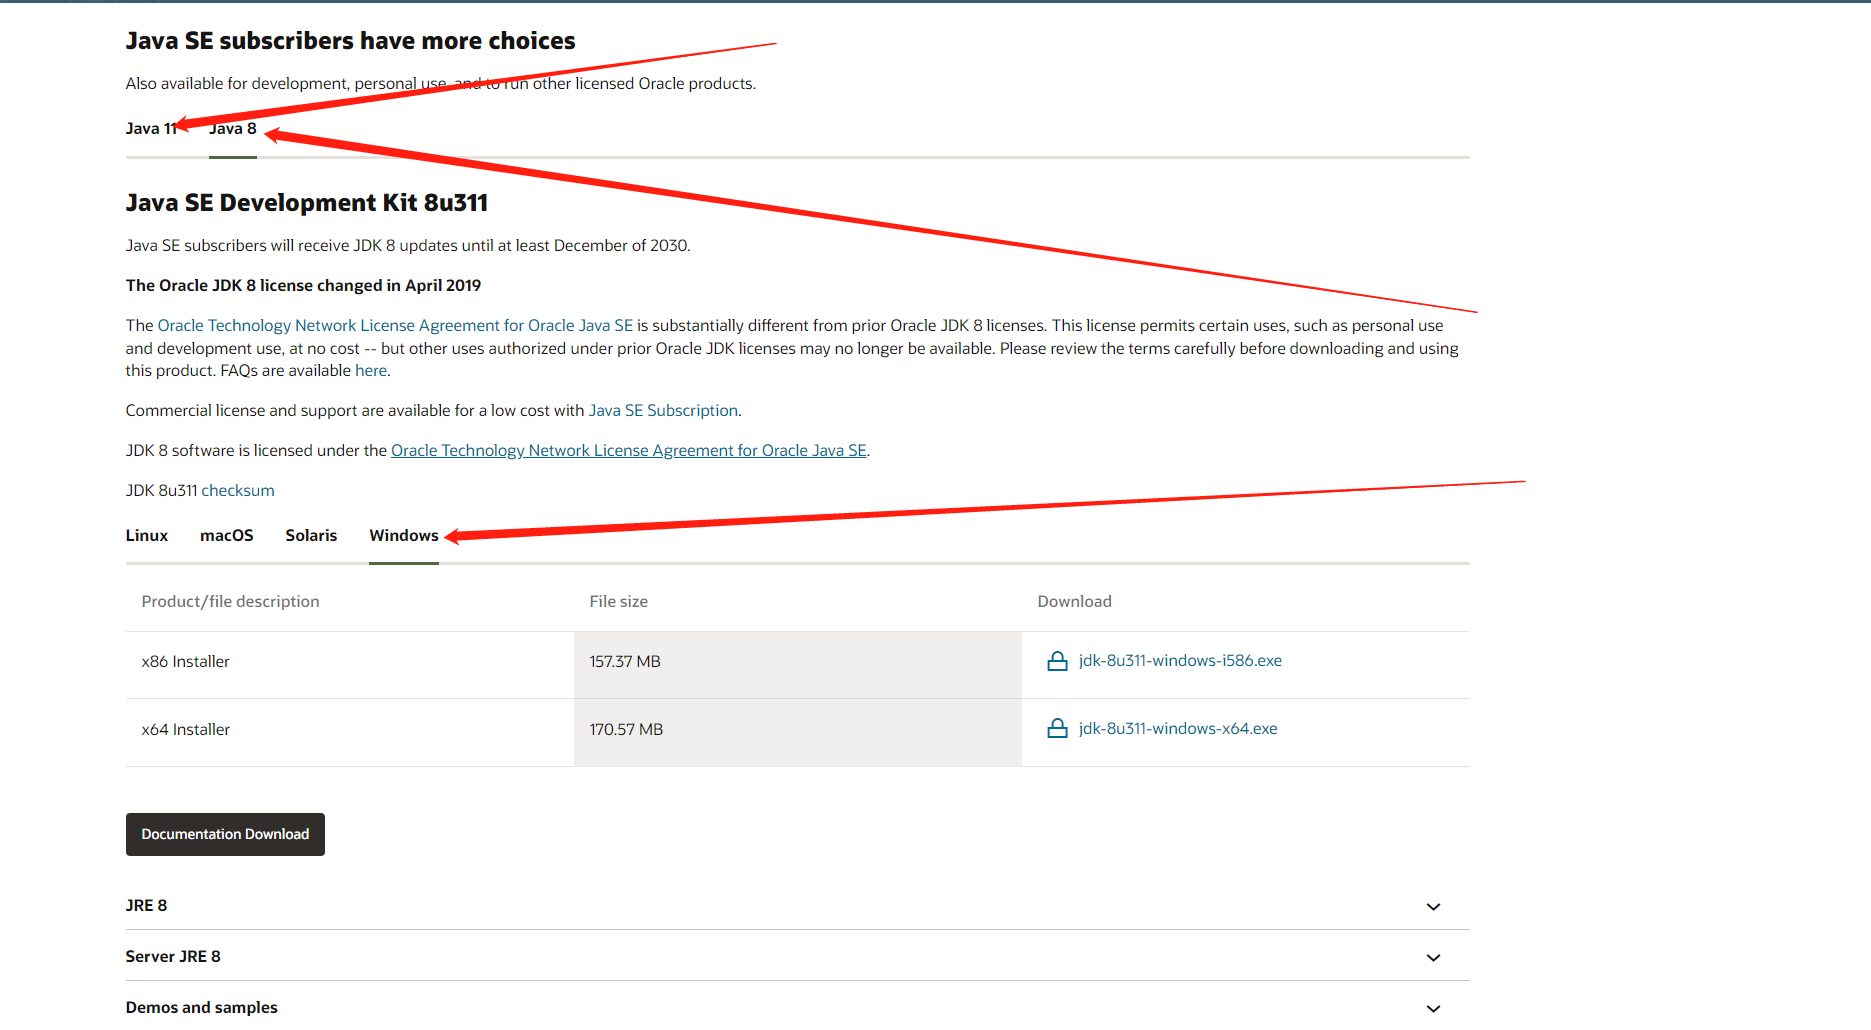1871x1030 pixels.
Task: Expand Demos and samples chevron
Action: tap(1432, 1009)
